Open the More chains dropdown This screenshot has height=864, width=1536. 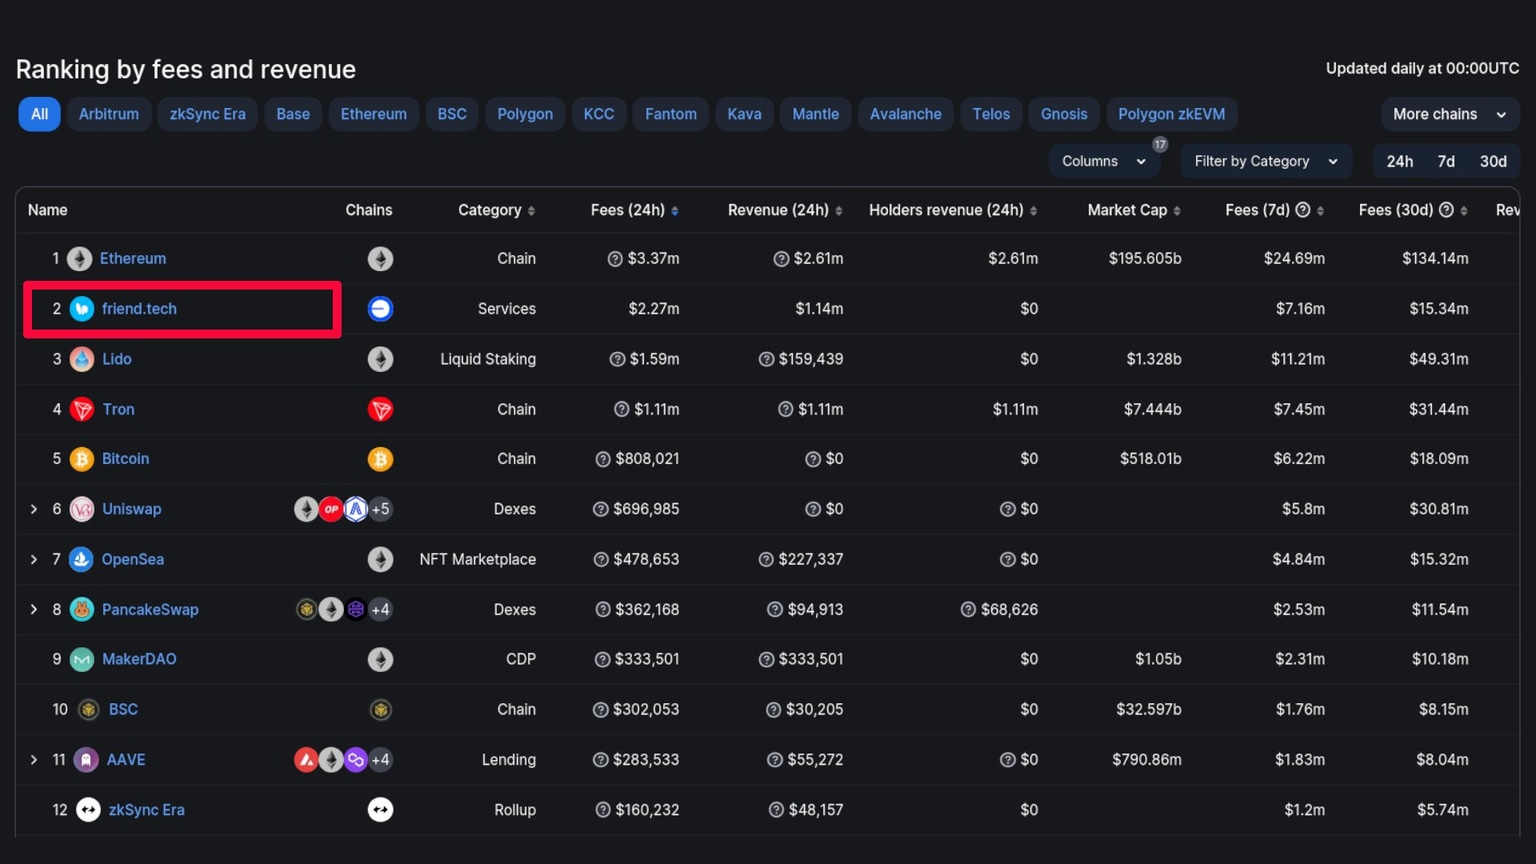pyautogui.click(x=1449, y=114)
